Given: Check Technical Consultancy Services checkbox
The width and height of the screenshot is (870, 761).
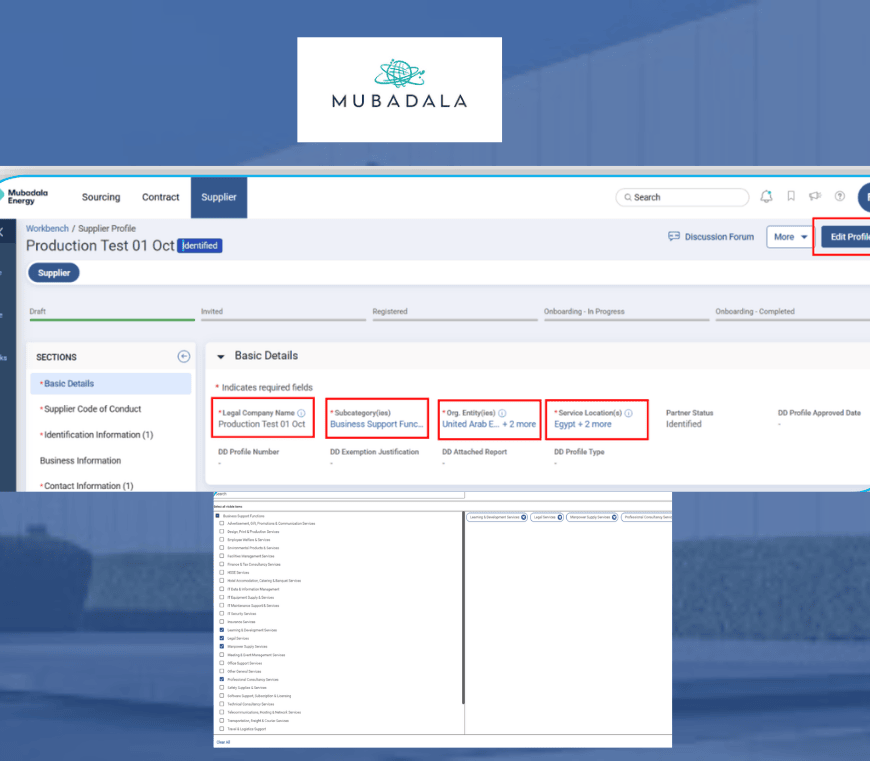Looking at the screenshot, I should 222,704.
